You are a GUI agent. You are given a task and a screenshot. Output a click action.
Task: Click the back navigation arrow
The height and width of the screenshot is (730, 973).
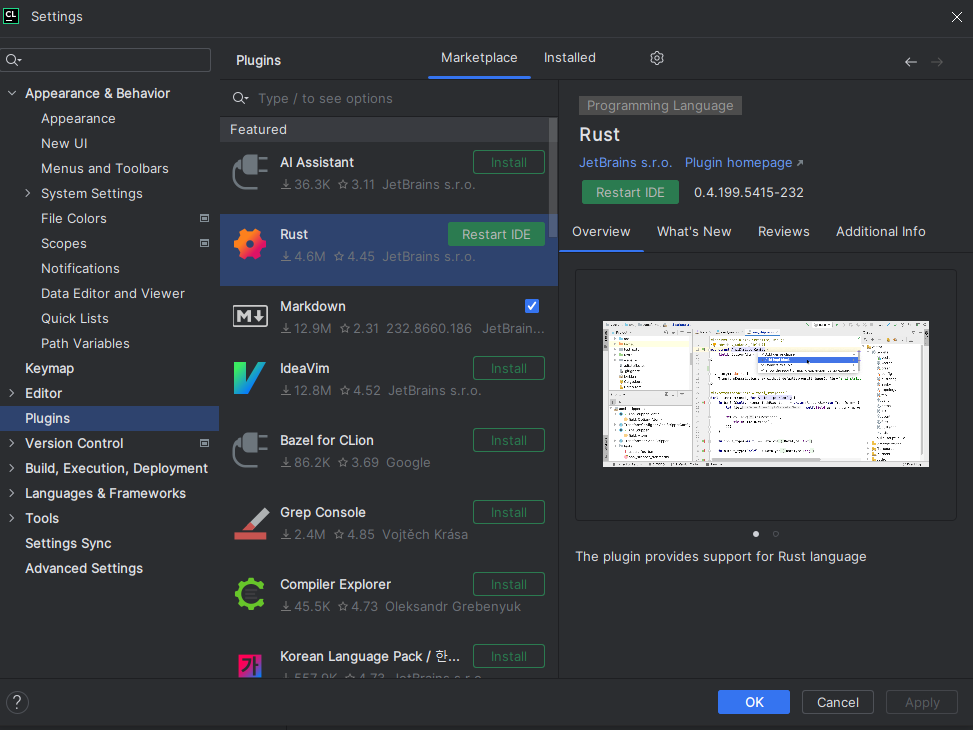pos(910,61)
